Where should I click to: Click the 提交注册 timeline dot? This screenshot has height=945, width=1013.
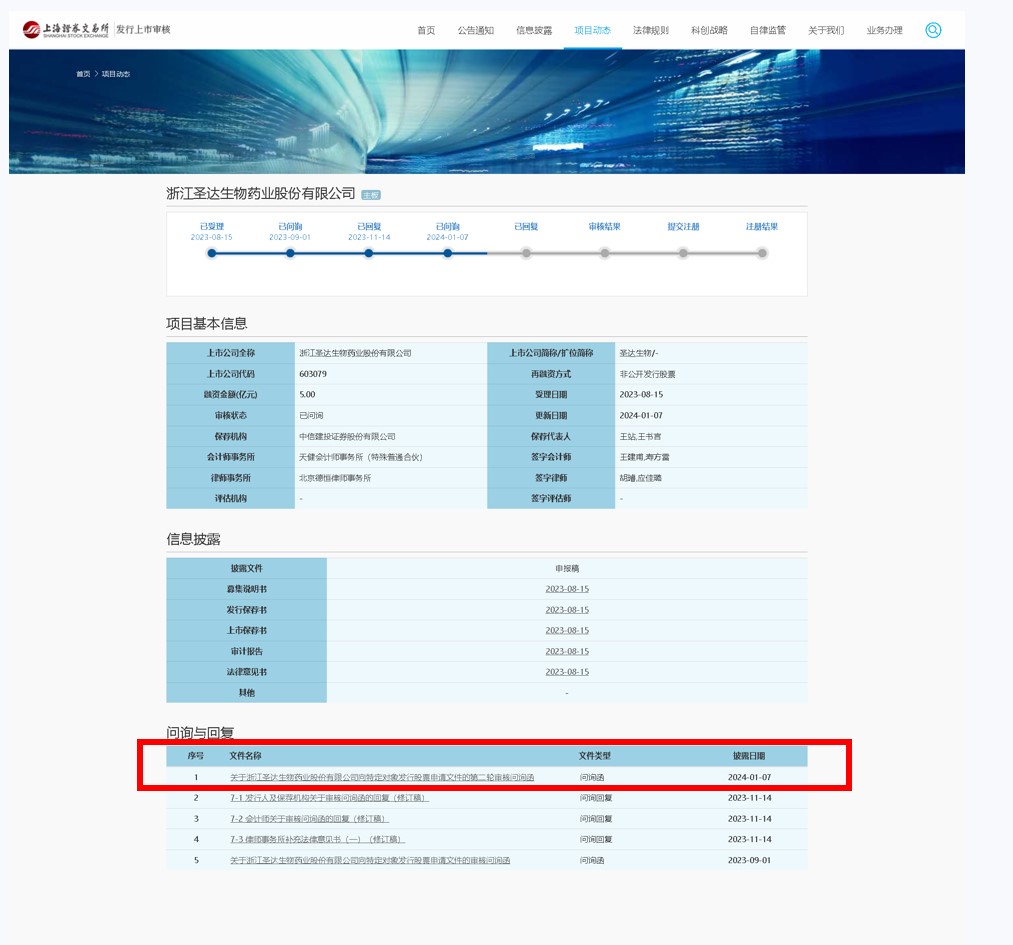click(x=684, y=253)
